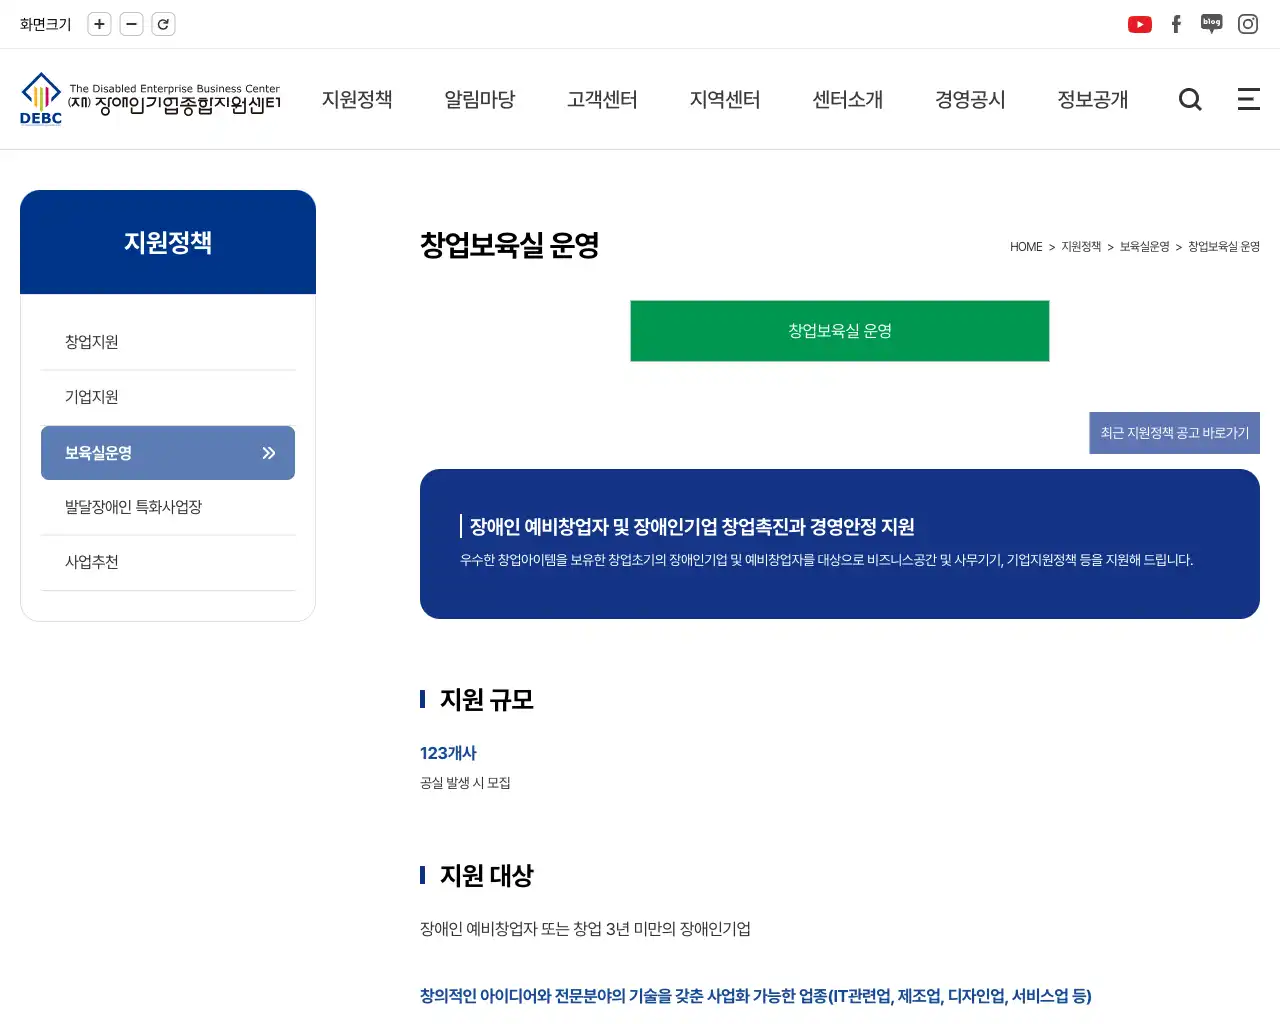Click the 지원 규모 heading

(487, 700)
